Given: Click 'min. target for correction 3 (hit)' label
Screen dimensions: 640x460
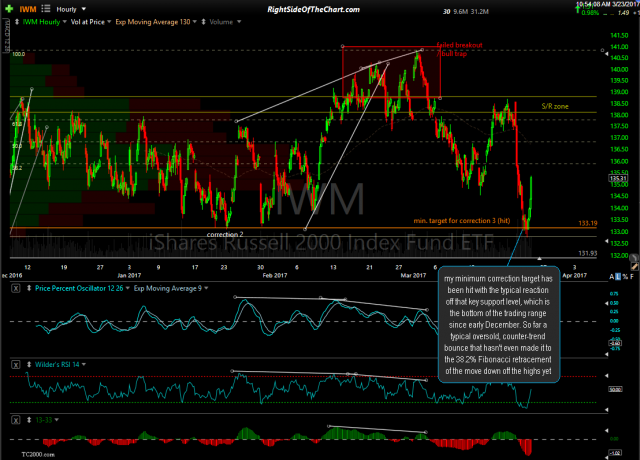Looking at the screenshot, I should [x=462, y=221].
